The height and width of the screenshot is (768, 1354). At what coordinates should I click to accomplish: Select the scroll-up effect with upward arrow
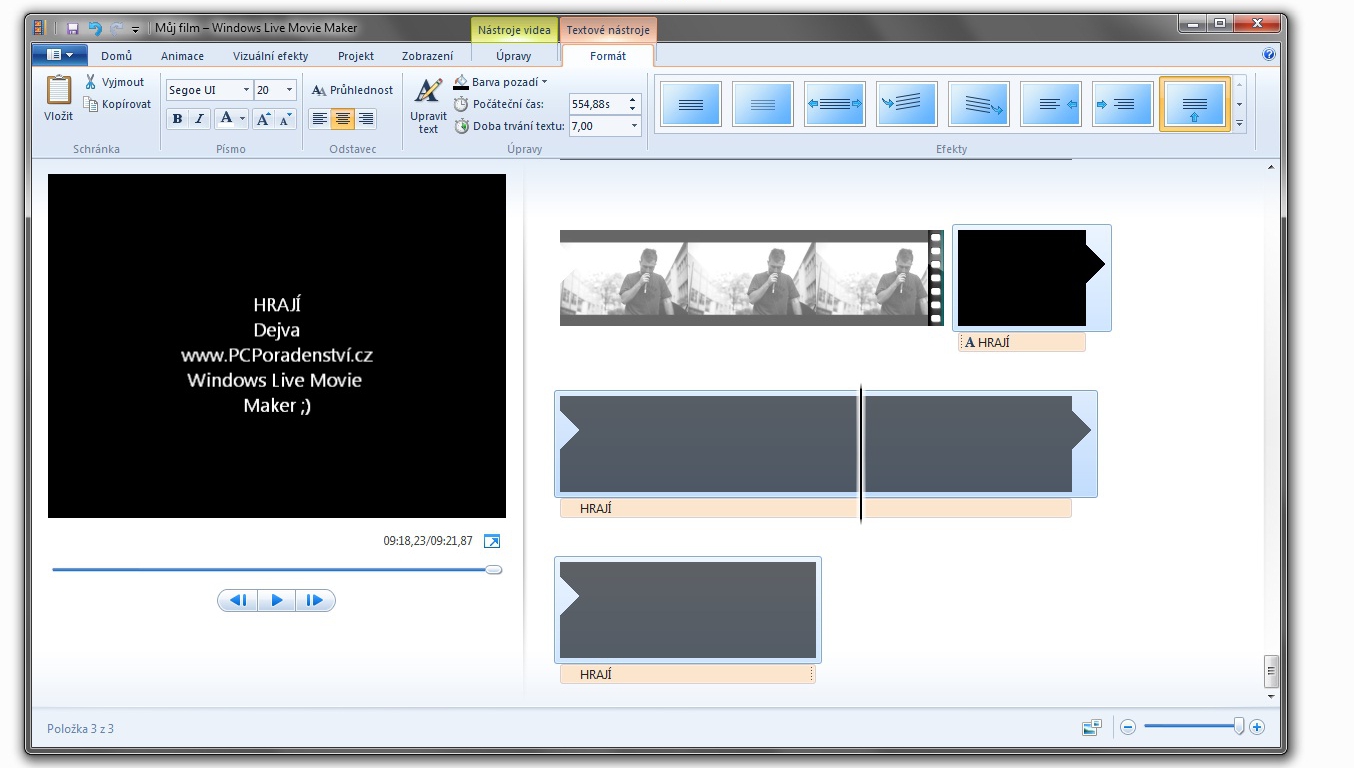coord(1195,104)
